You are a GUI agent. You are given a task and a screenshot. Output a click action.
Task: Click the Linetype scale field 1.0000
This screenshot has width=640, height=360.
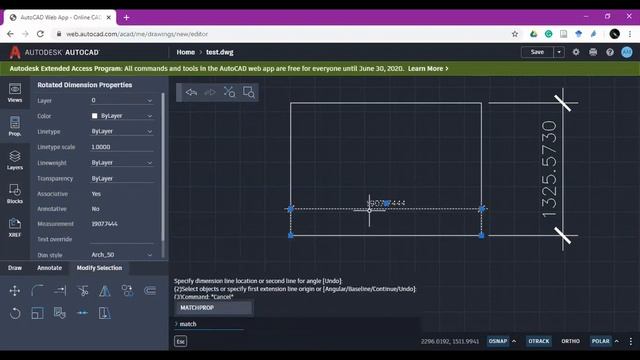pyautogui.click(x=122, y=147)
